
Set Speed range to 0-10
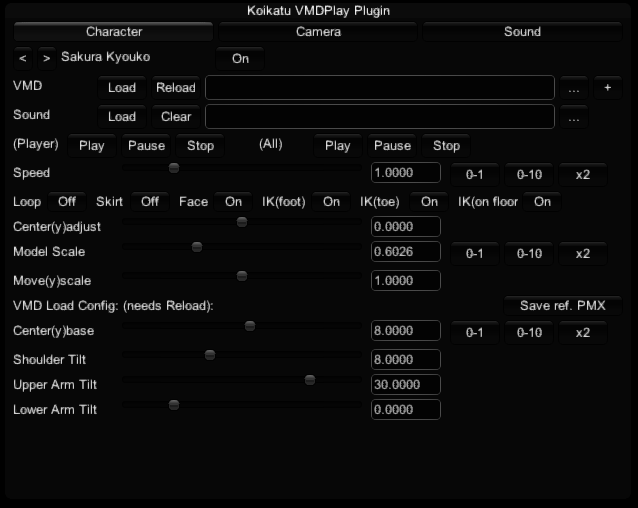point(529,174)
